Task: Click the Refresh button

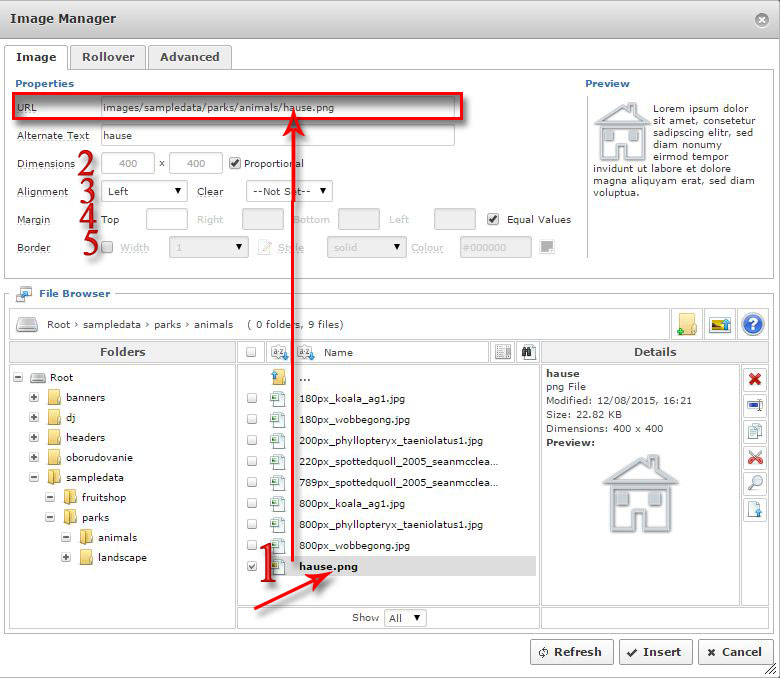Action: 571,652
